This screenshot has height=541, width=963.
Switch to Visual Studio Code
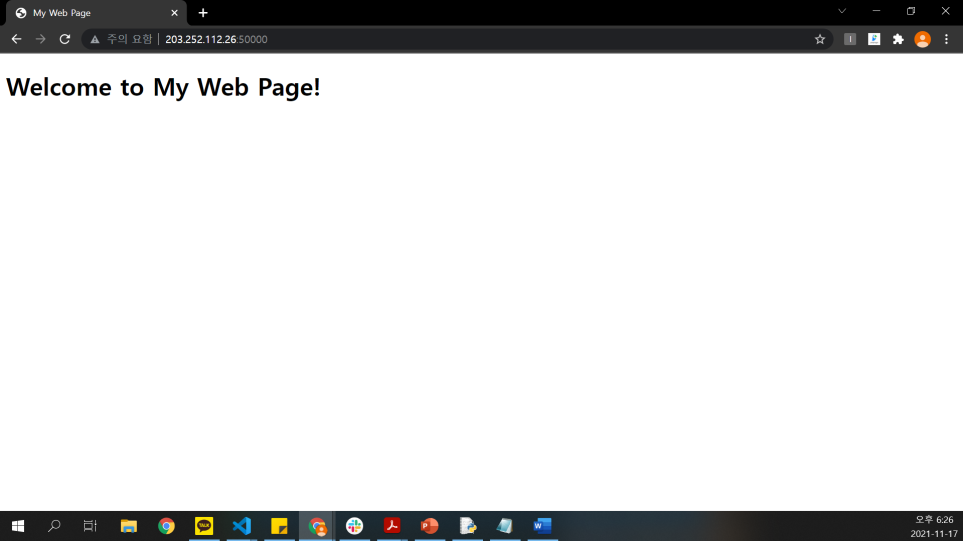(x=242, y=526)
